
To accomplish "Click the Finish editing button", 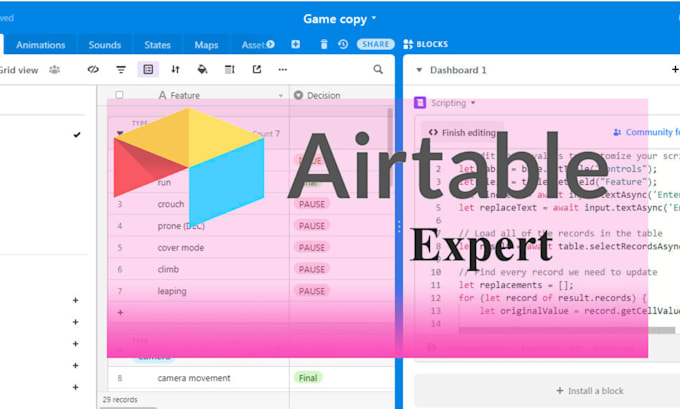I will point(462,132).
